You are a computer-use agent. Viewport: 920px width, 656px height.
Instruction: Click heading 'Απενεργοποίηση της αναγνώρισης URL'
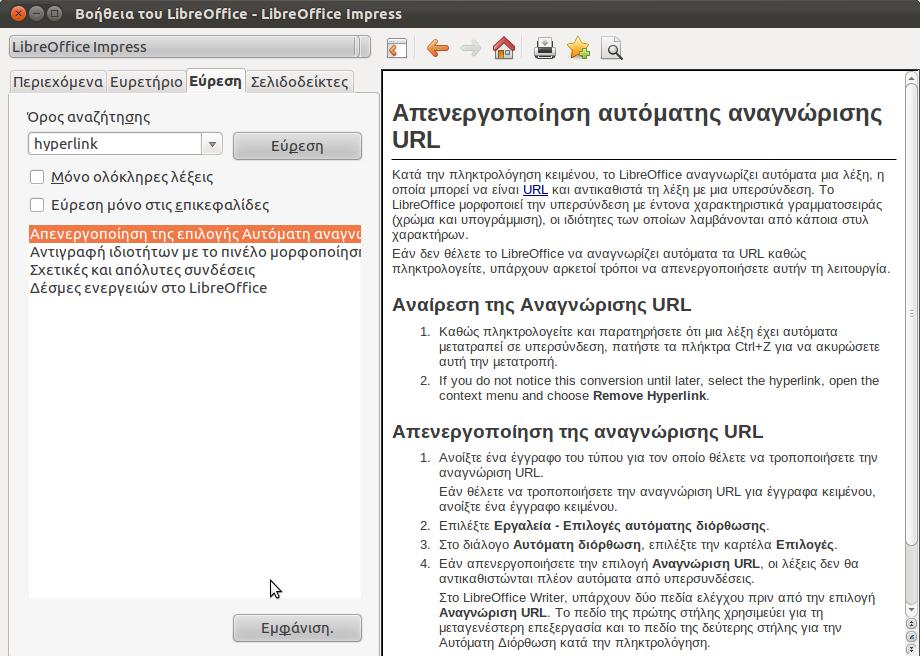click(577, 432)
